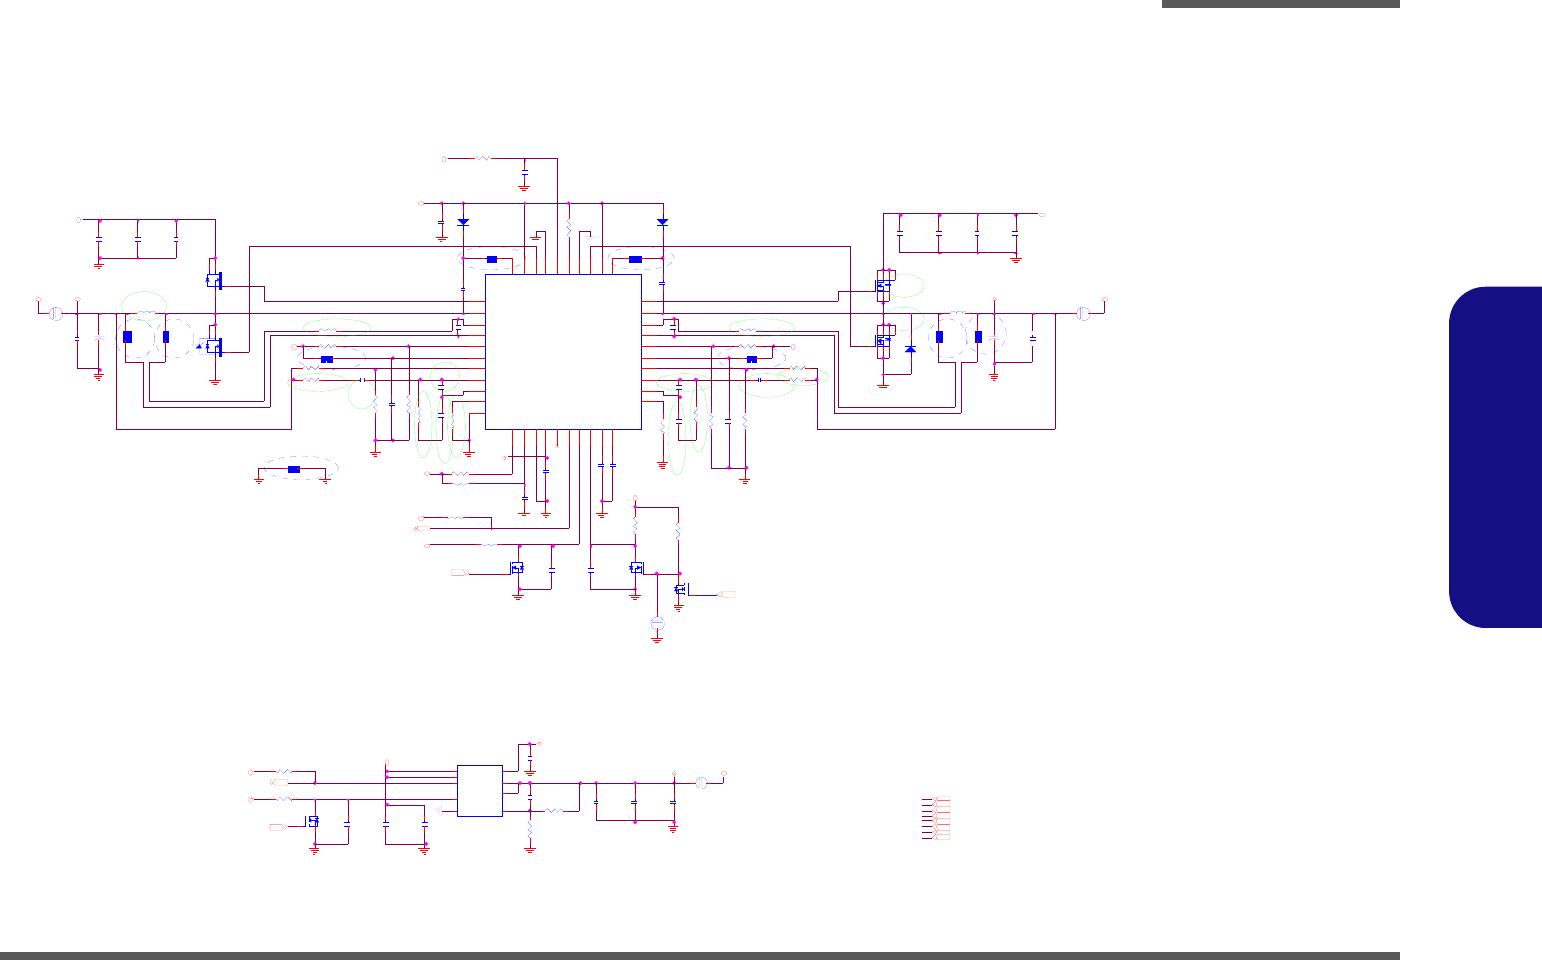
Task: Select the jumper symbol at far left rail
Action: [x=56, y=314]
